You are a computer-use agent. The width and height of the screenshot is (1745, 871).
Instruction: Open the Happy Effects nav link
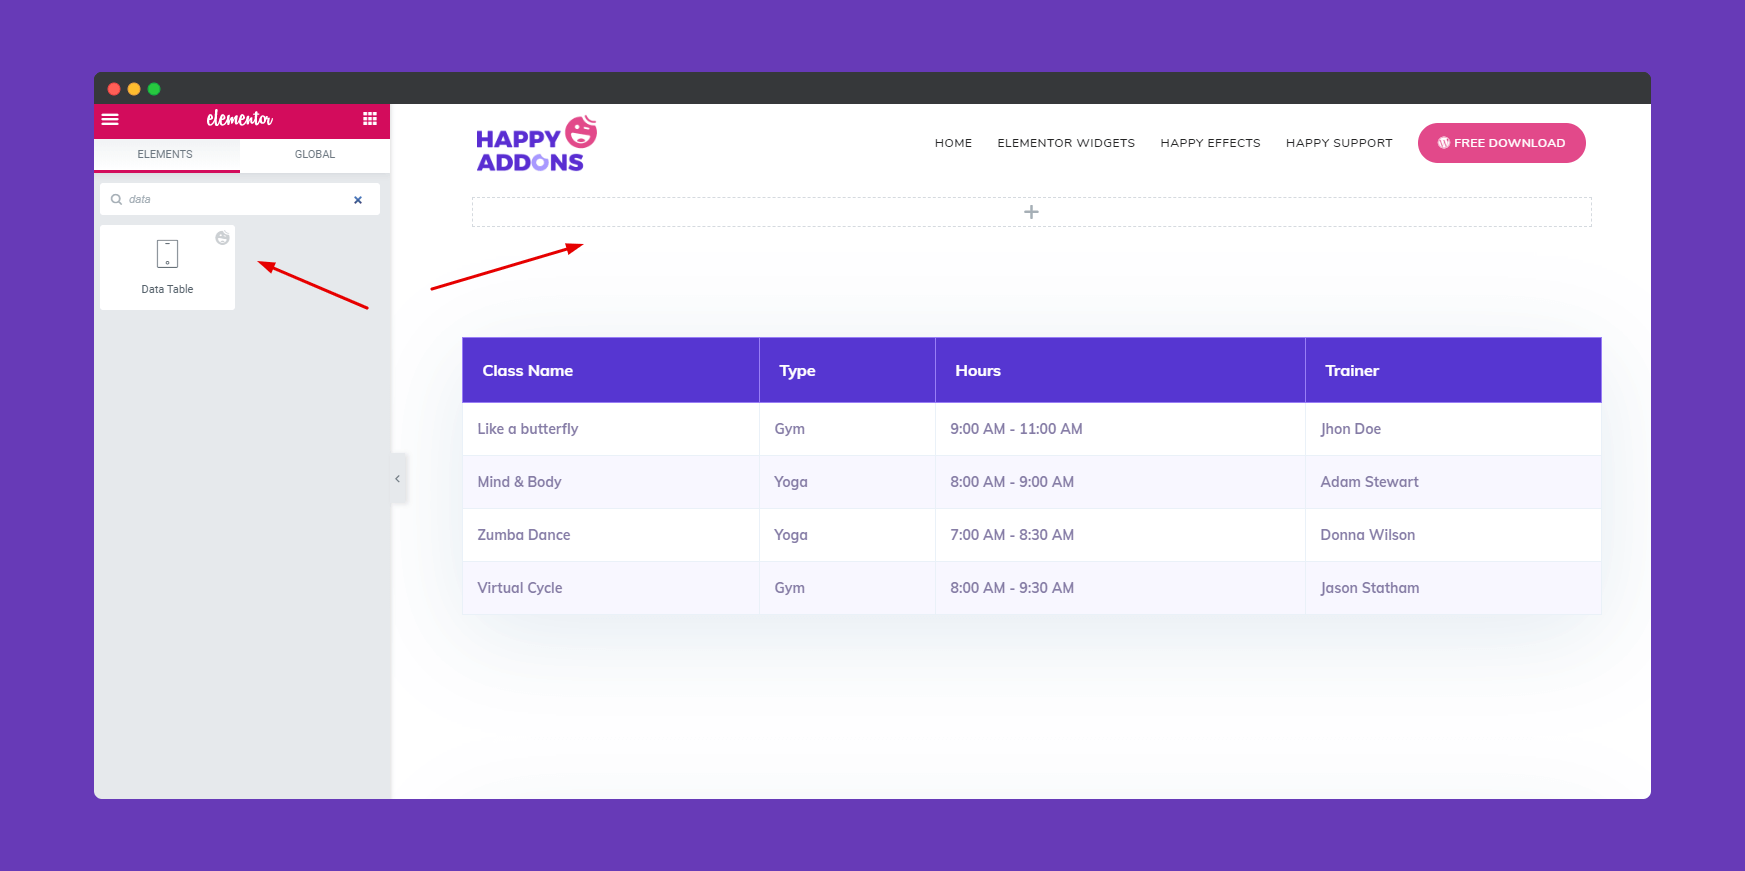(1210, 143)
